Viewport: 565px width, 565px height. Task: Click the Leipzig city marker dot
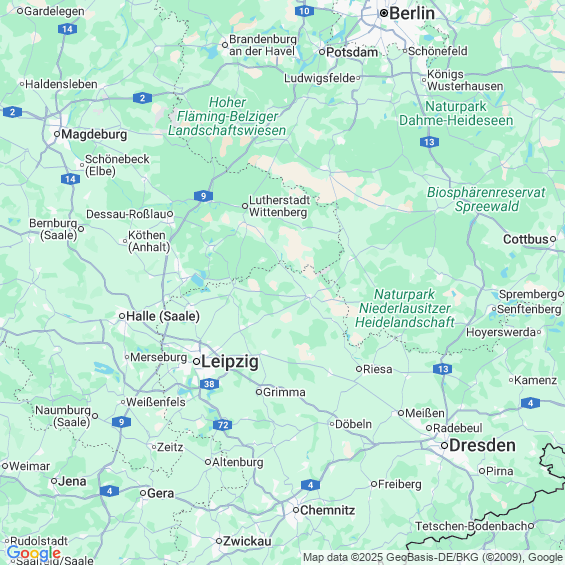(x=197, y=361)
